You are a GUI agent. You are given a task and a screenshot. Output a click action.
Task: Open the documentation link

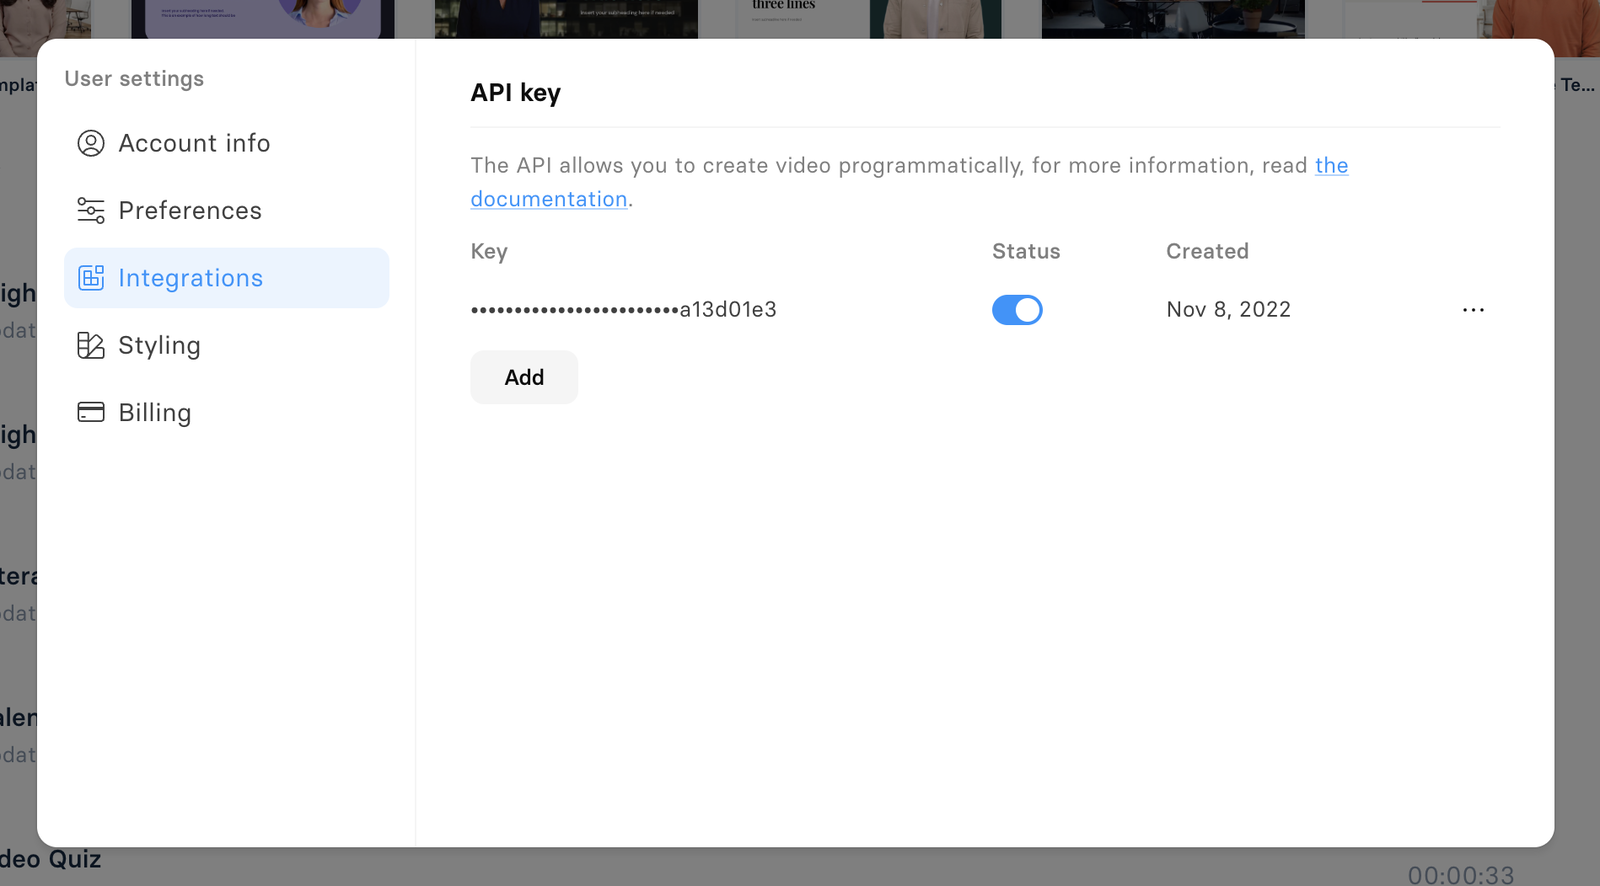click(x=549, y=199)
